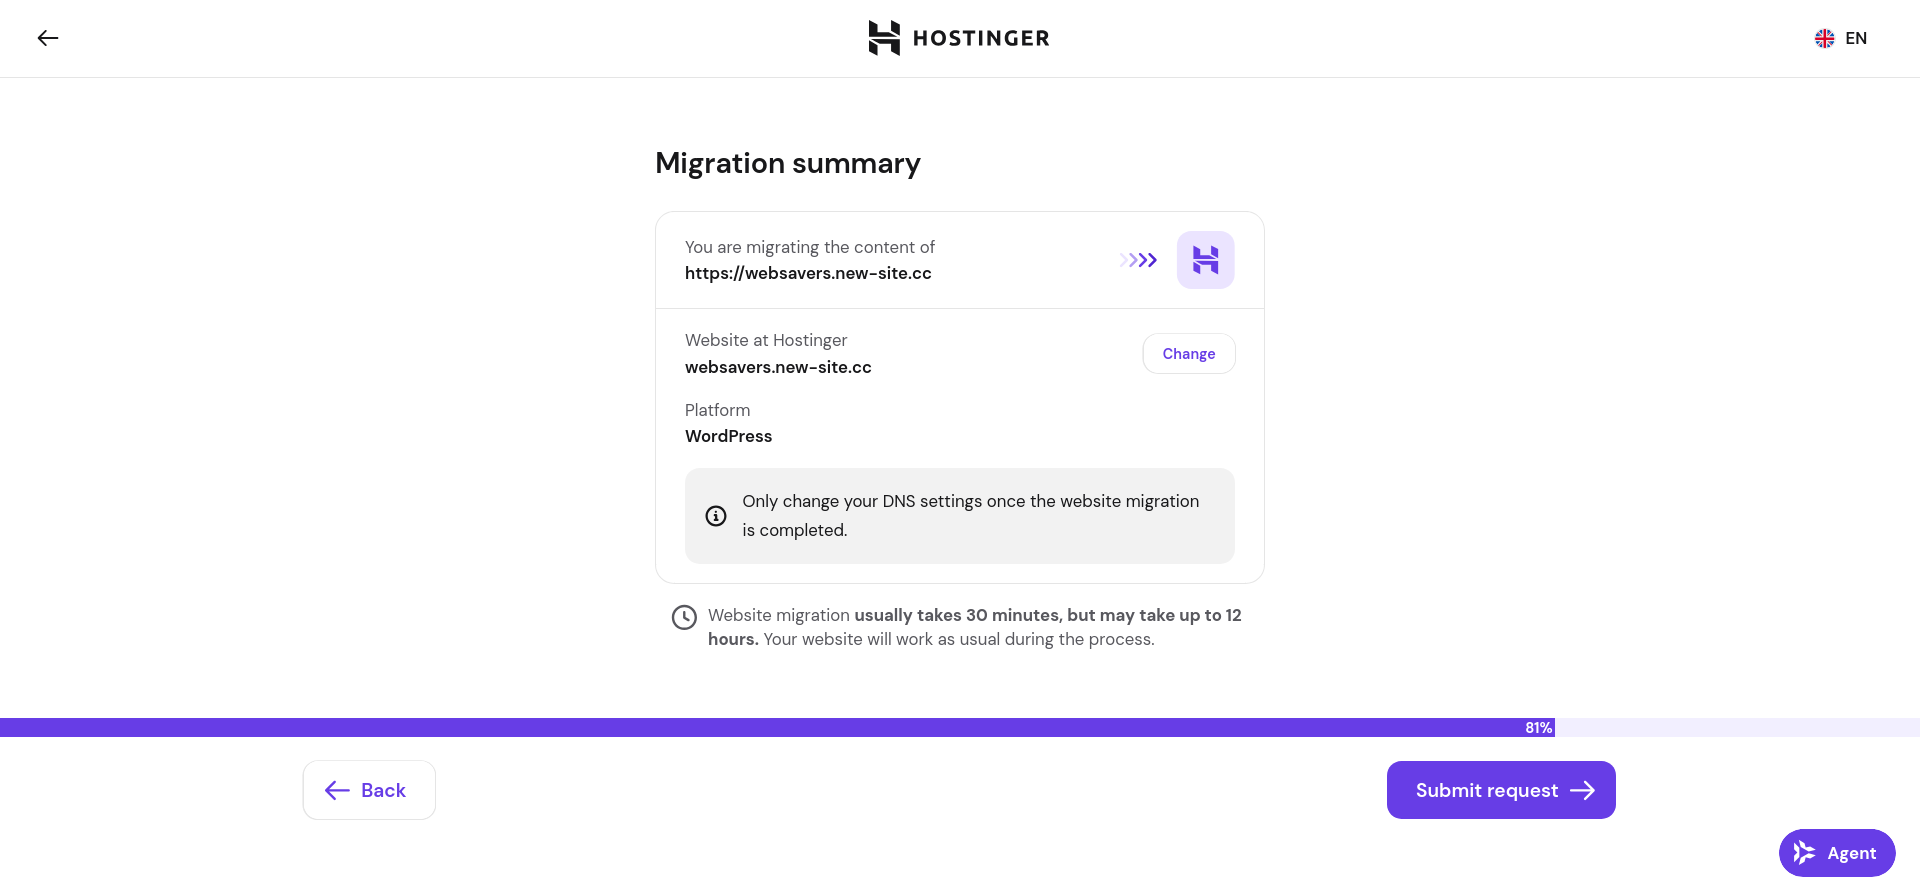Click the arrow icon in Submit request
The width and height of the screenshot is (1920, 891).
(x=1582, y=790)
